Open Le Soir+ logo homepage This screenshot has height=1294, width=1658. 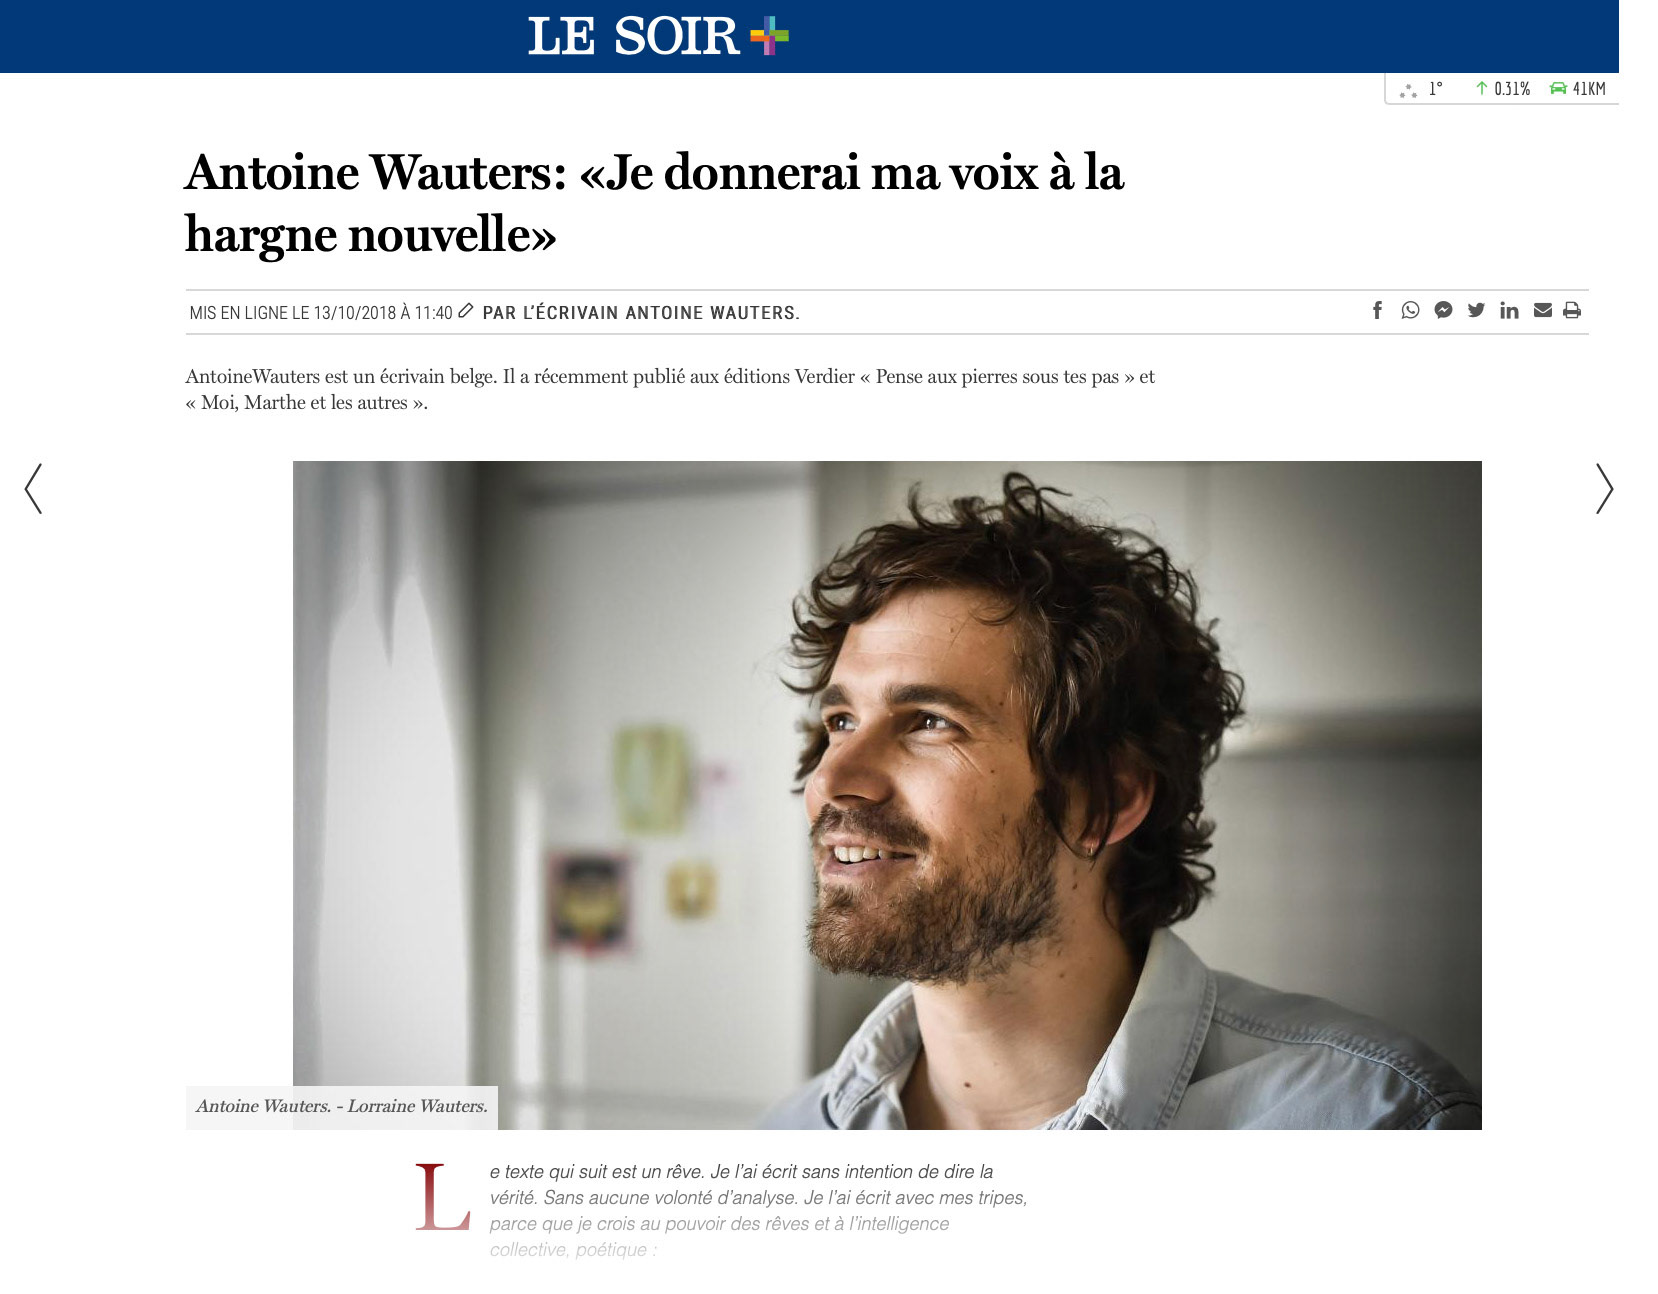658,36
